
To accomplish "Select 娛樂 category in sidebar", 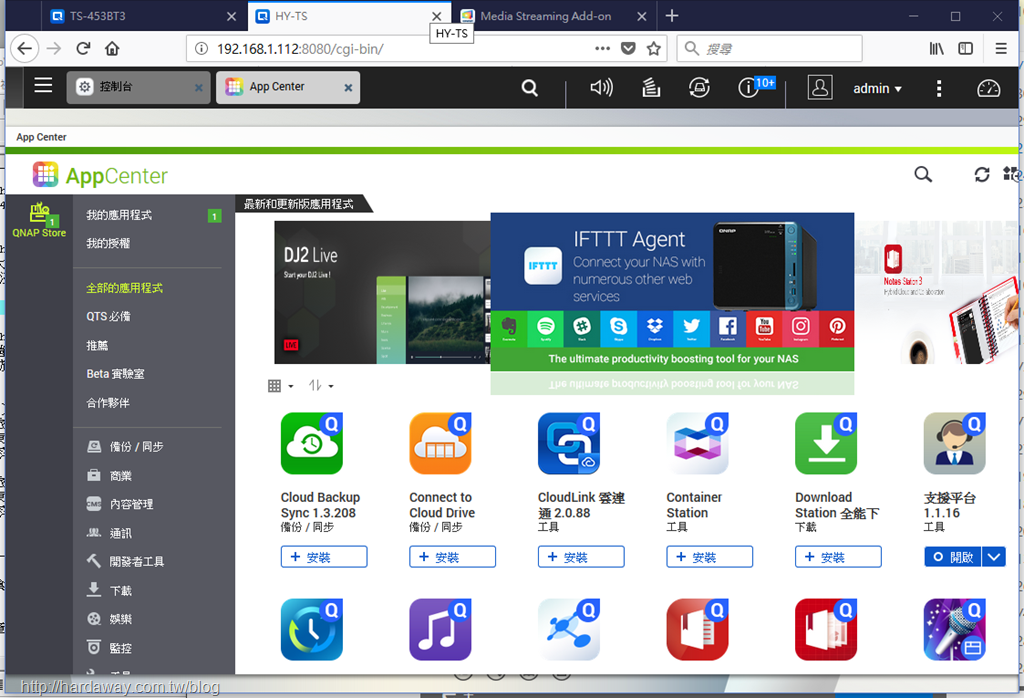I will pos(109,619).
